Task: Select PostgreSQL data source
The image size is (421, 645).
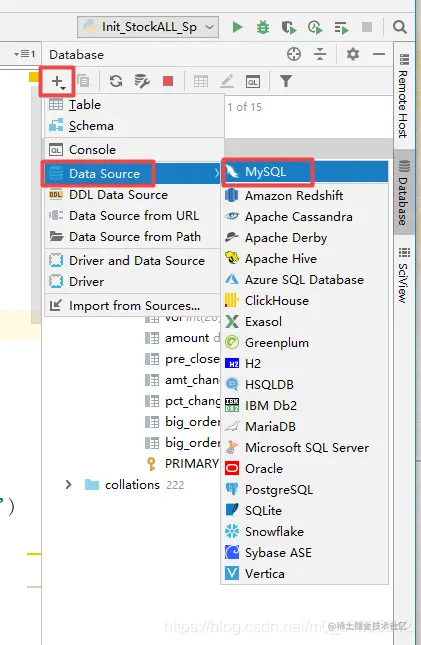Action: pos(305,490)
